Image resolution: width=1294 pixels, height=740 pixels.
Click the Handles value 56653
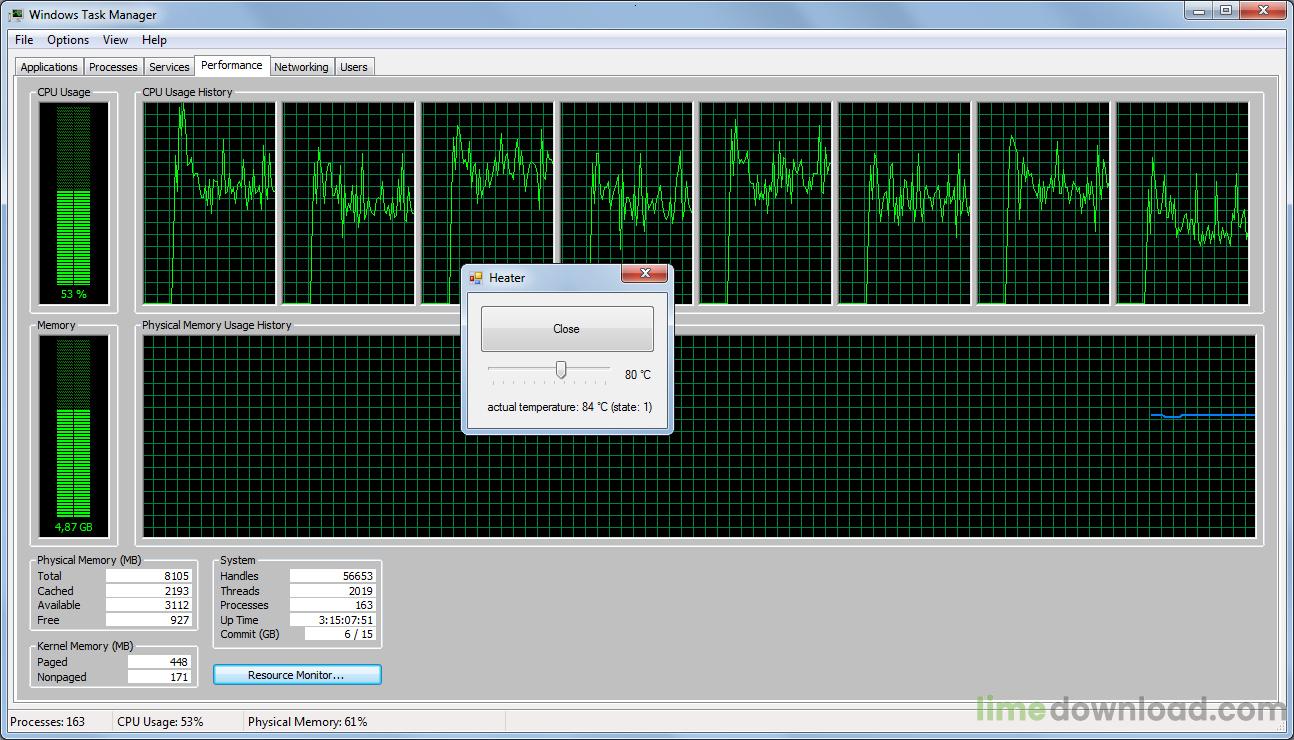pyautogui.click(x=333, y=576)
